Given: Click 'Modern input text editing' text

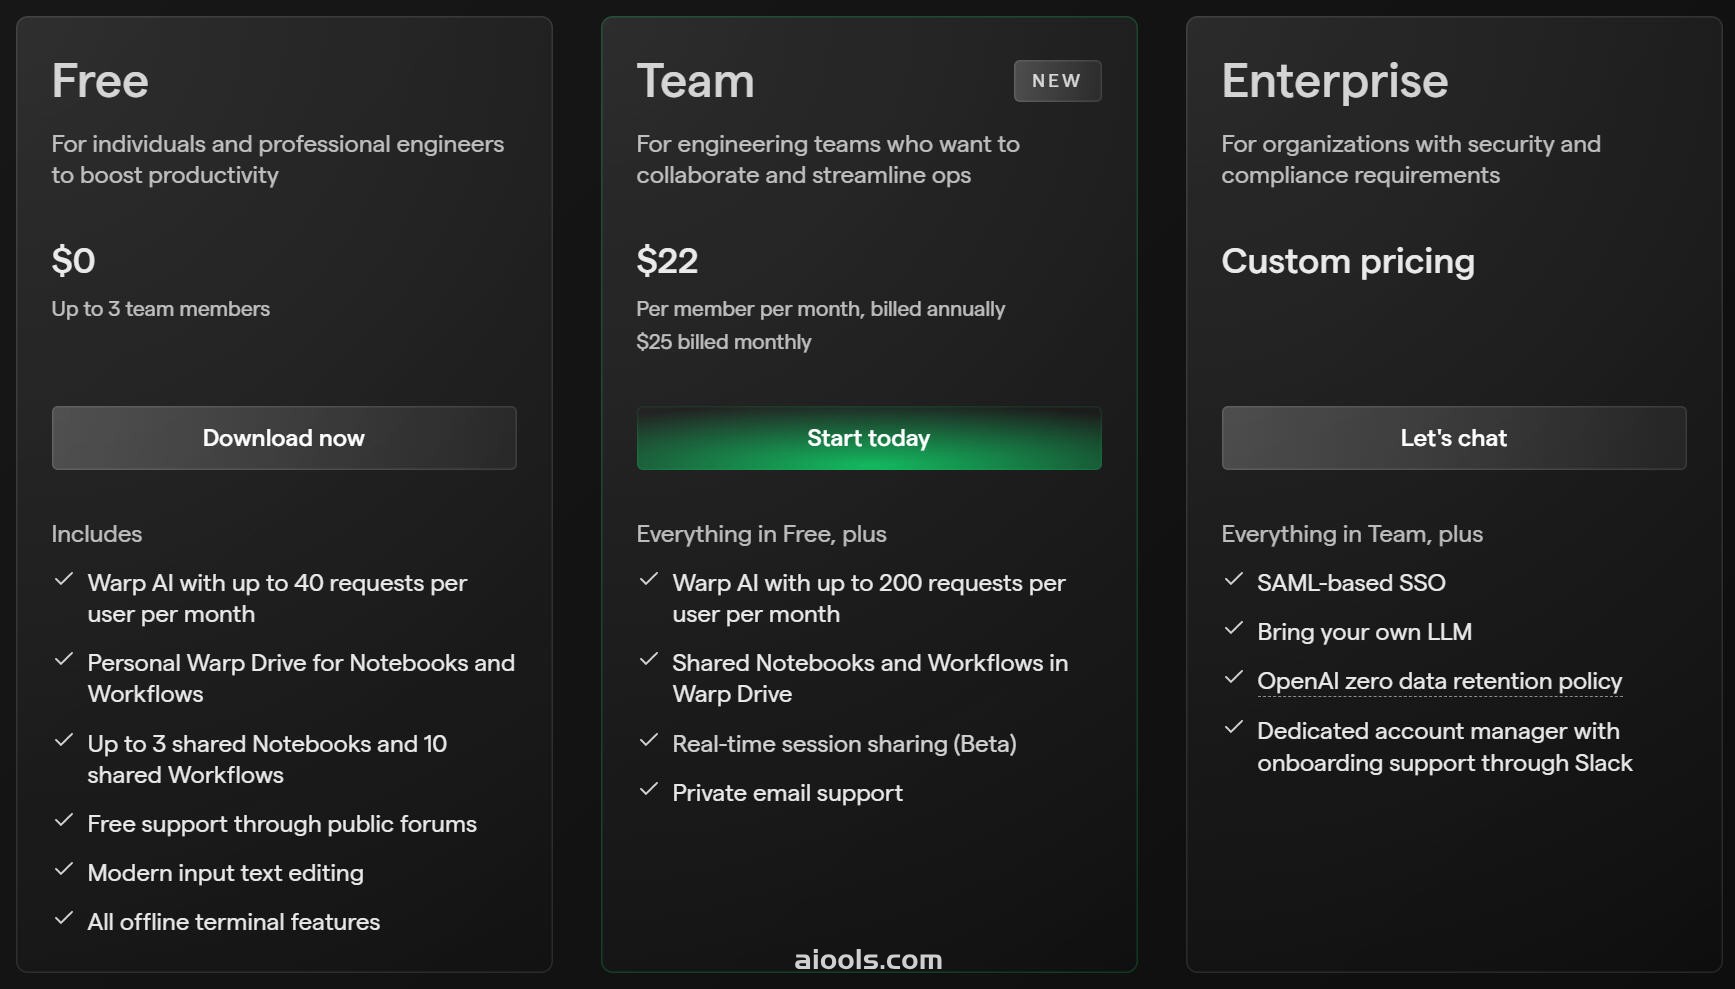Looking at the screenshot, I should [226, 873].
